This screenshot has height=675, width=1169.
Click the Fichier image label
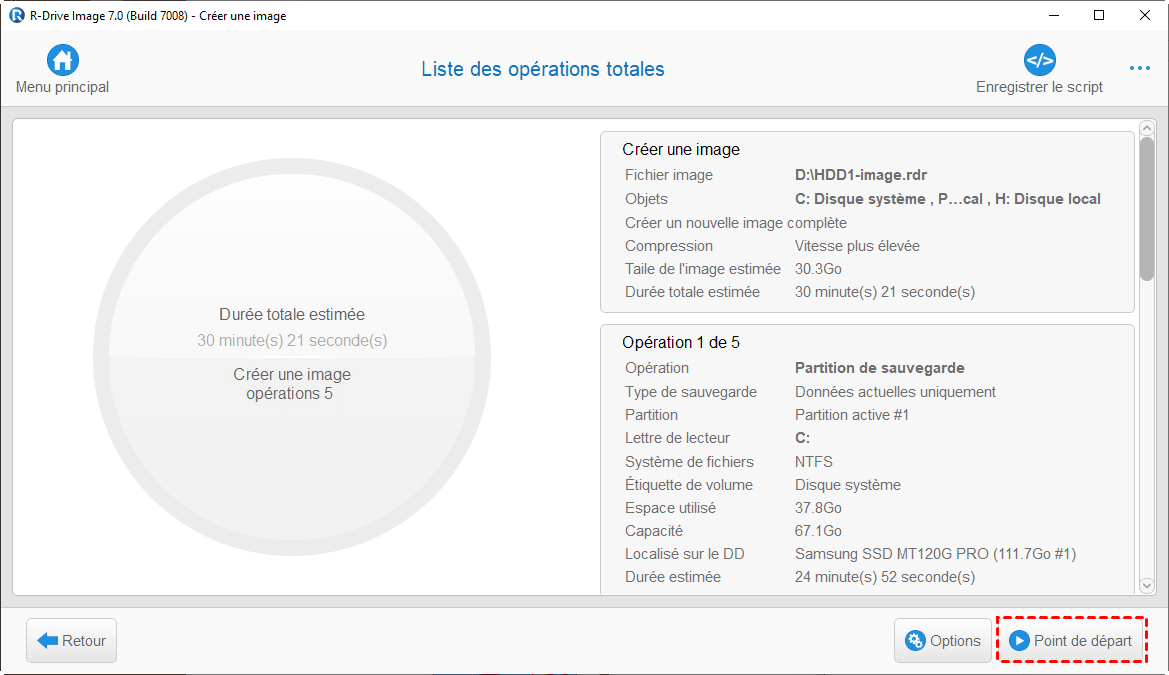click(668, 175)
